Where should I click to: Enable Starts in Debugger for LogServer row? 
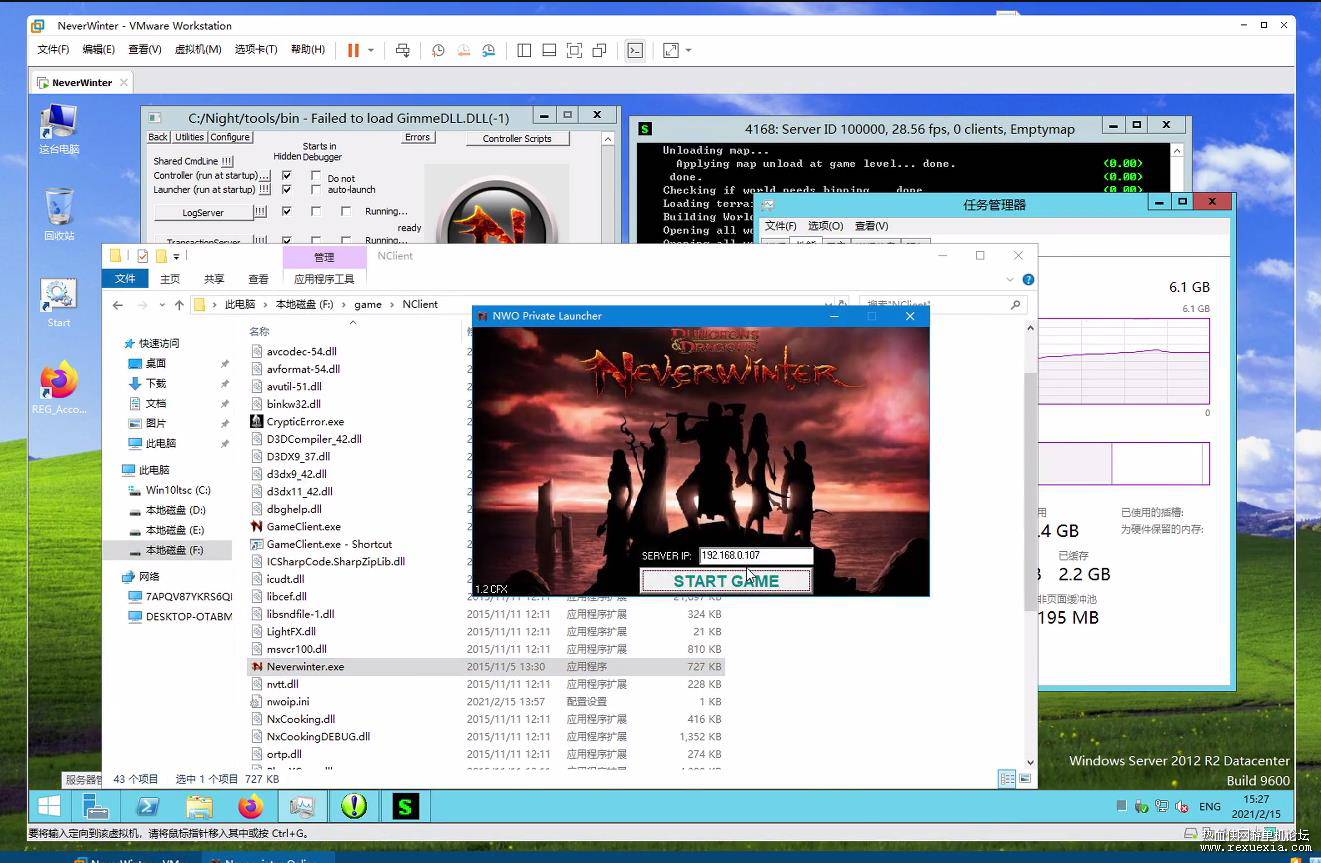click(316, 212)
